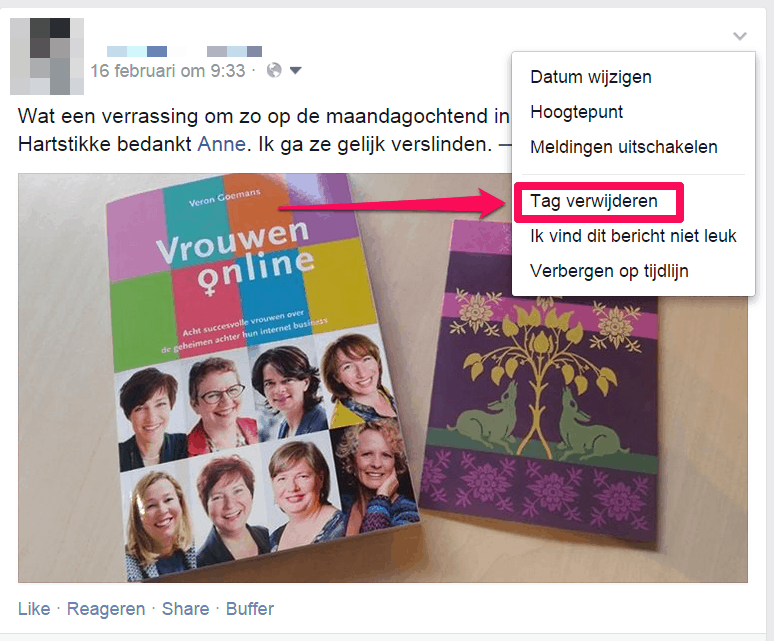Click the blurred profile picture thumbnail
Viewport: 774px width, 641px height.
[47, 56]
